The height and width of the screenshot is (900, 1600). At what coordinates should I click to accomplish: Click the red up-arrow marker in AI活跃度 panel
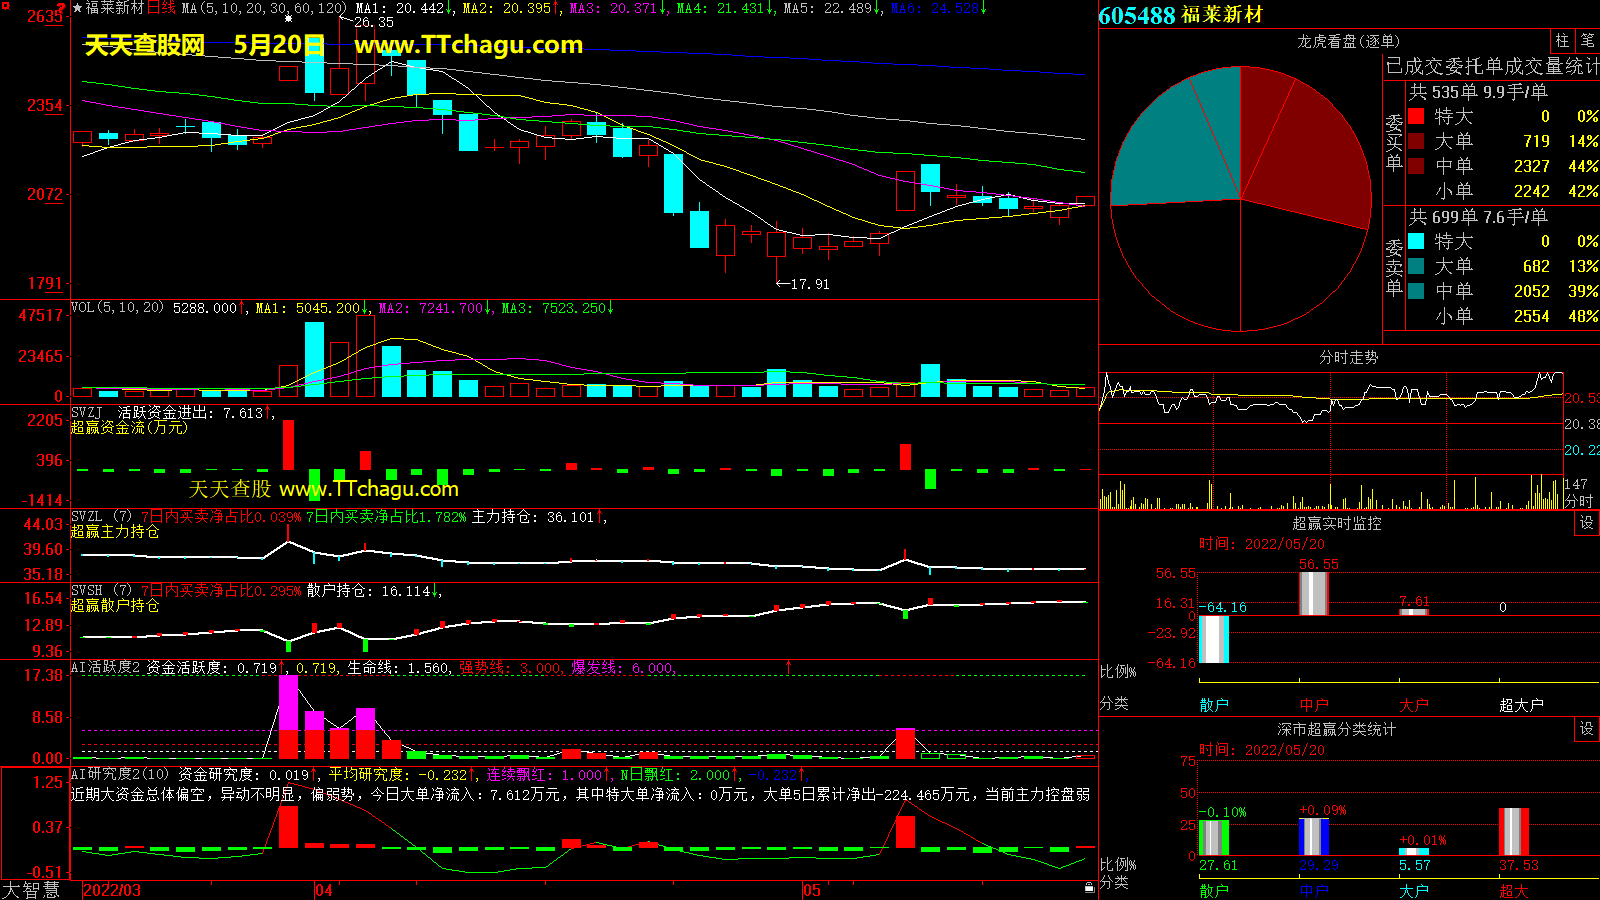[x=788, y=666]
